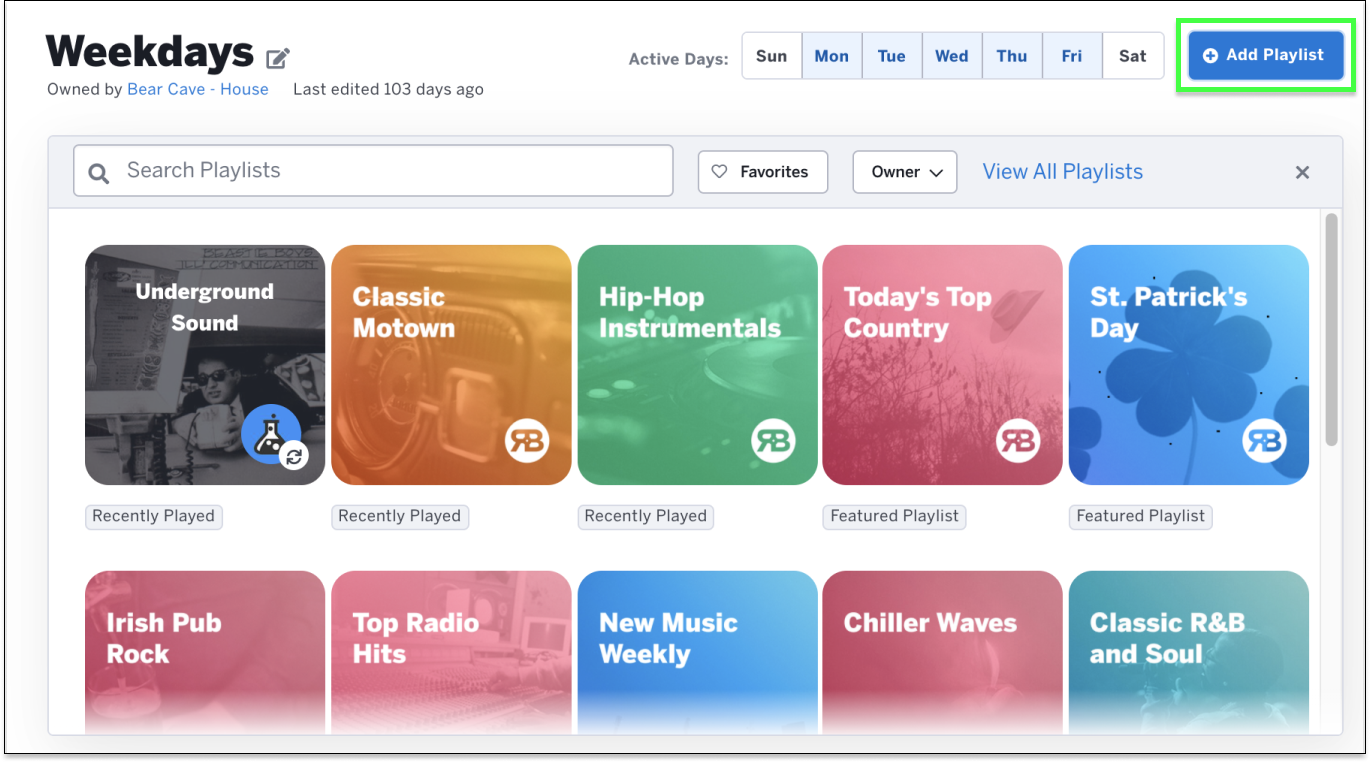
Task: Click Recently Played tag under Hip-Hop Instrumentals
Action: 646,516
